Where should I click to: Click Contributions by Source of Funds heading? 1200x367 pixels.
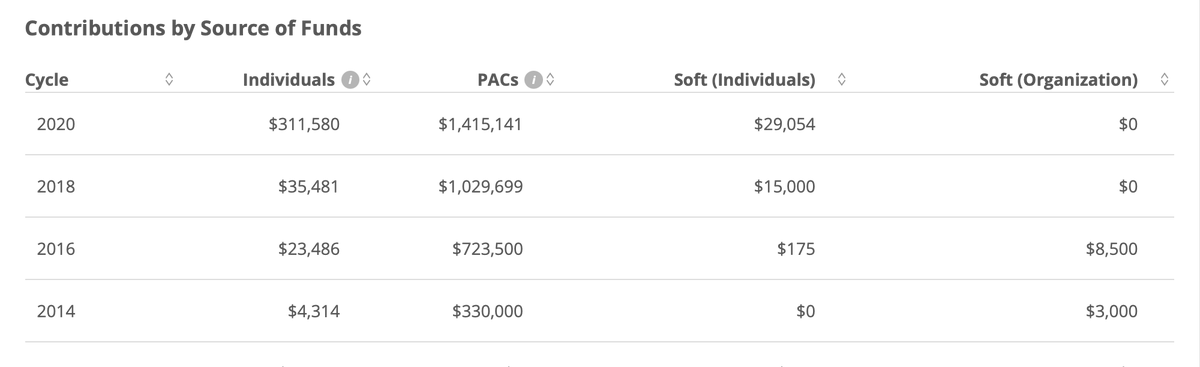coord(193,28)
